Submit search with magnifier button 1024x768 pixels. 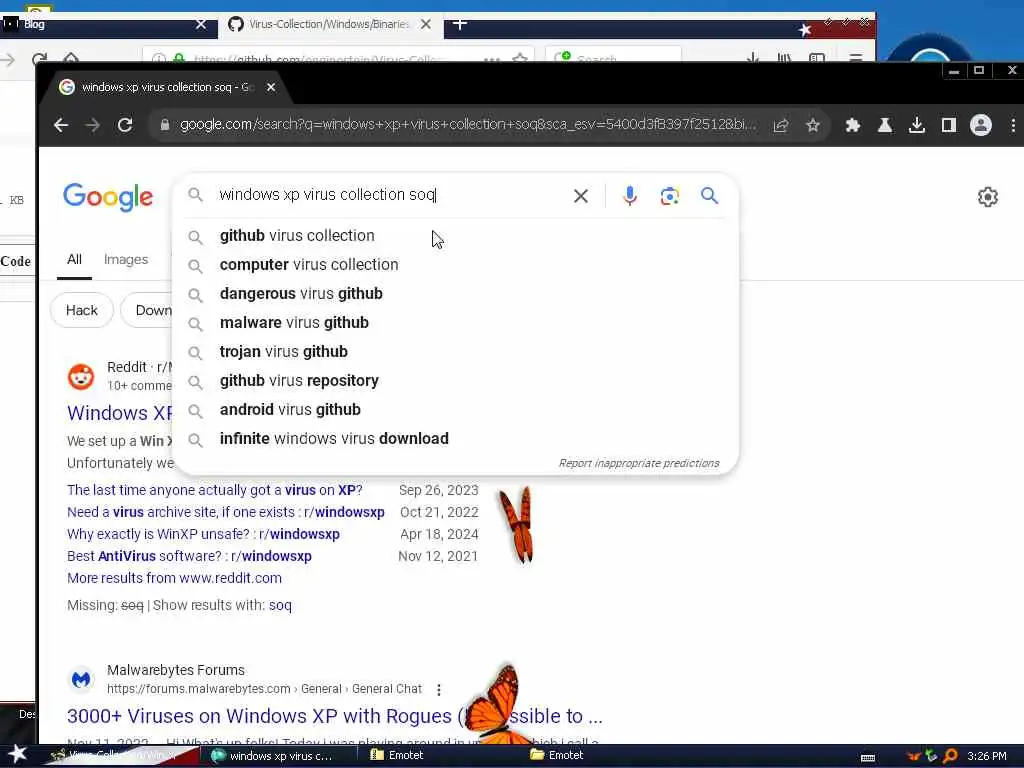coord(709,195)
